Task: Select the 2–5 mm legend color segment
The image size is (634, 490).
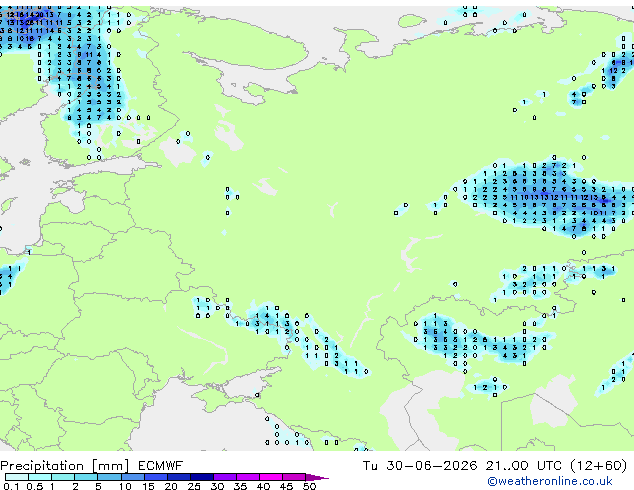Action: [x=86, y=477]
